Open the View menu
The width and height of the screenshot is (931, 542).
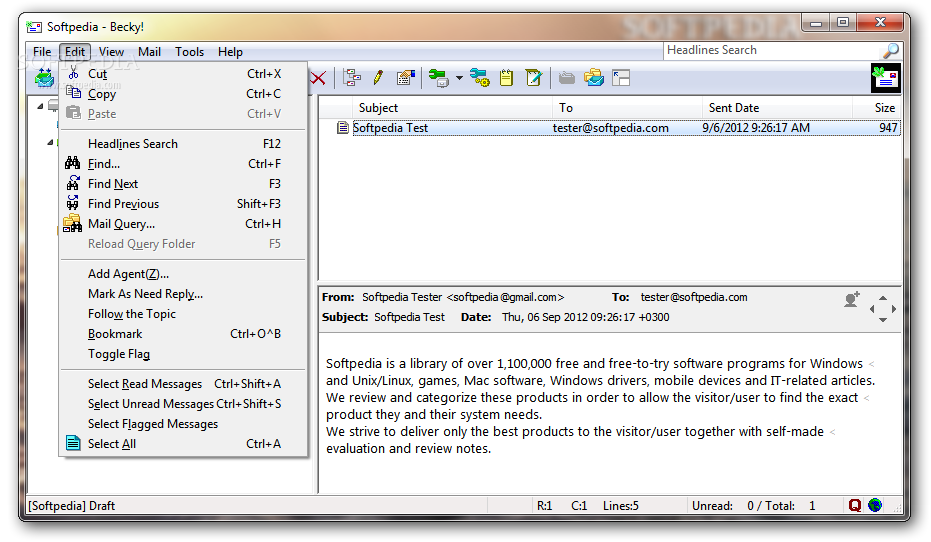111,52
